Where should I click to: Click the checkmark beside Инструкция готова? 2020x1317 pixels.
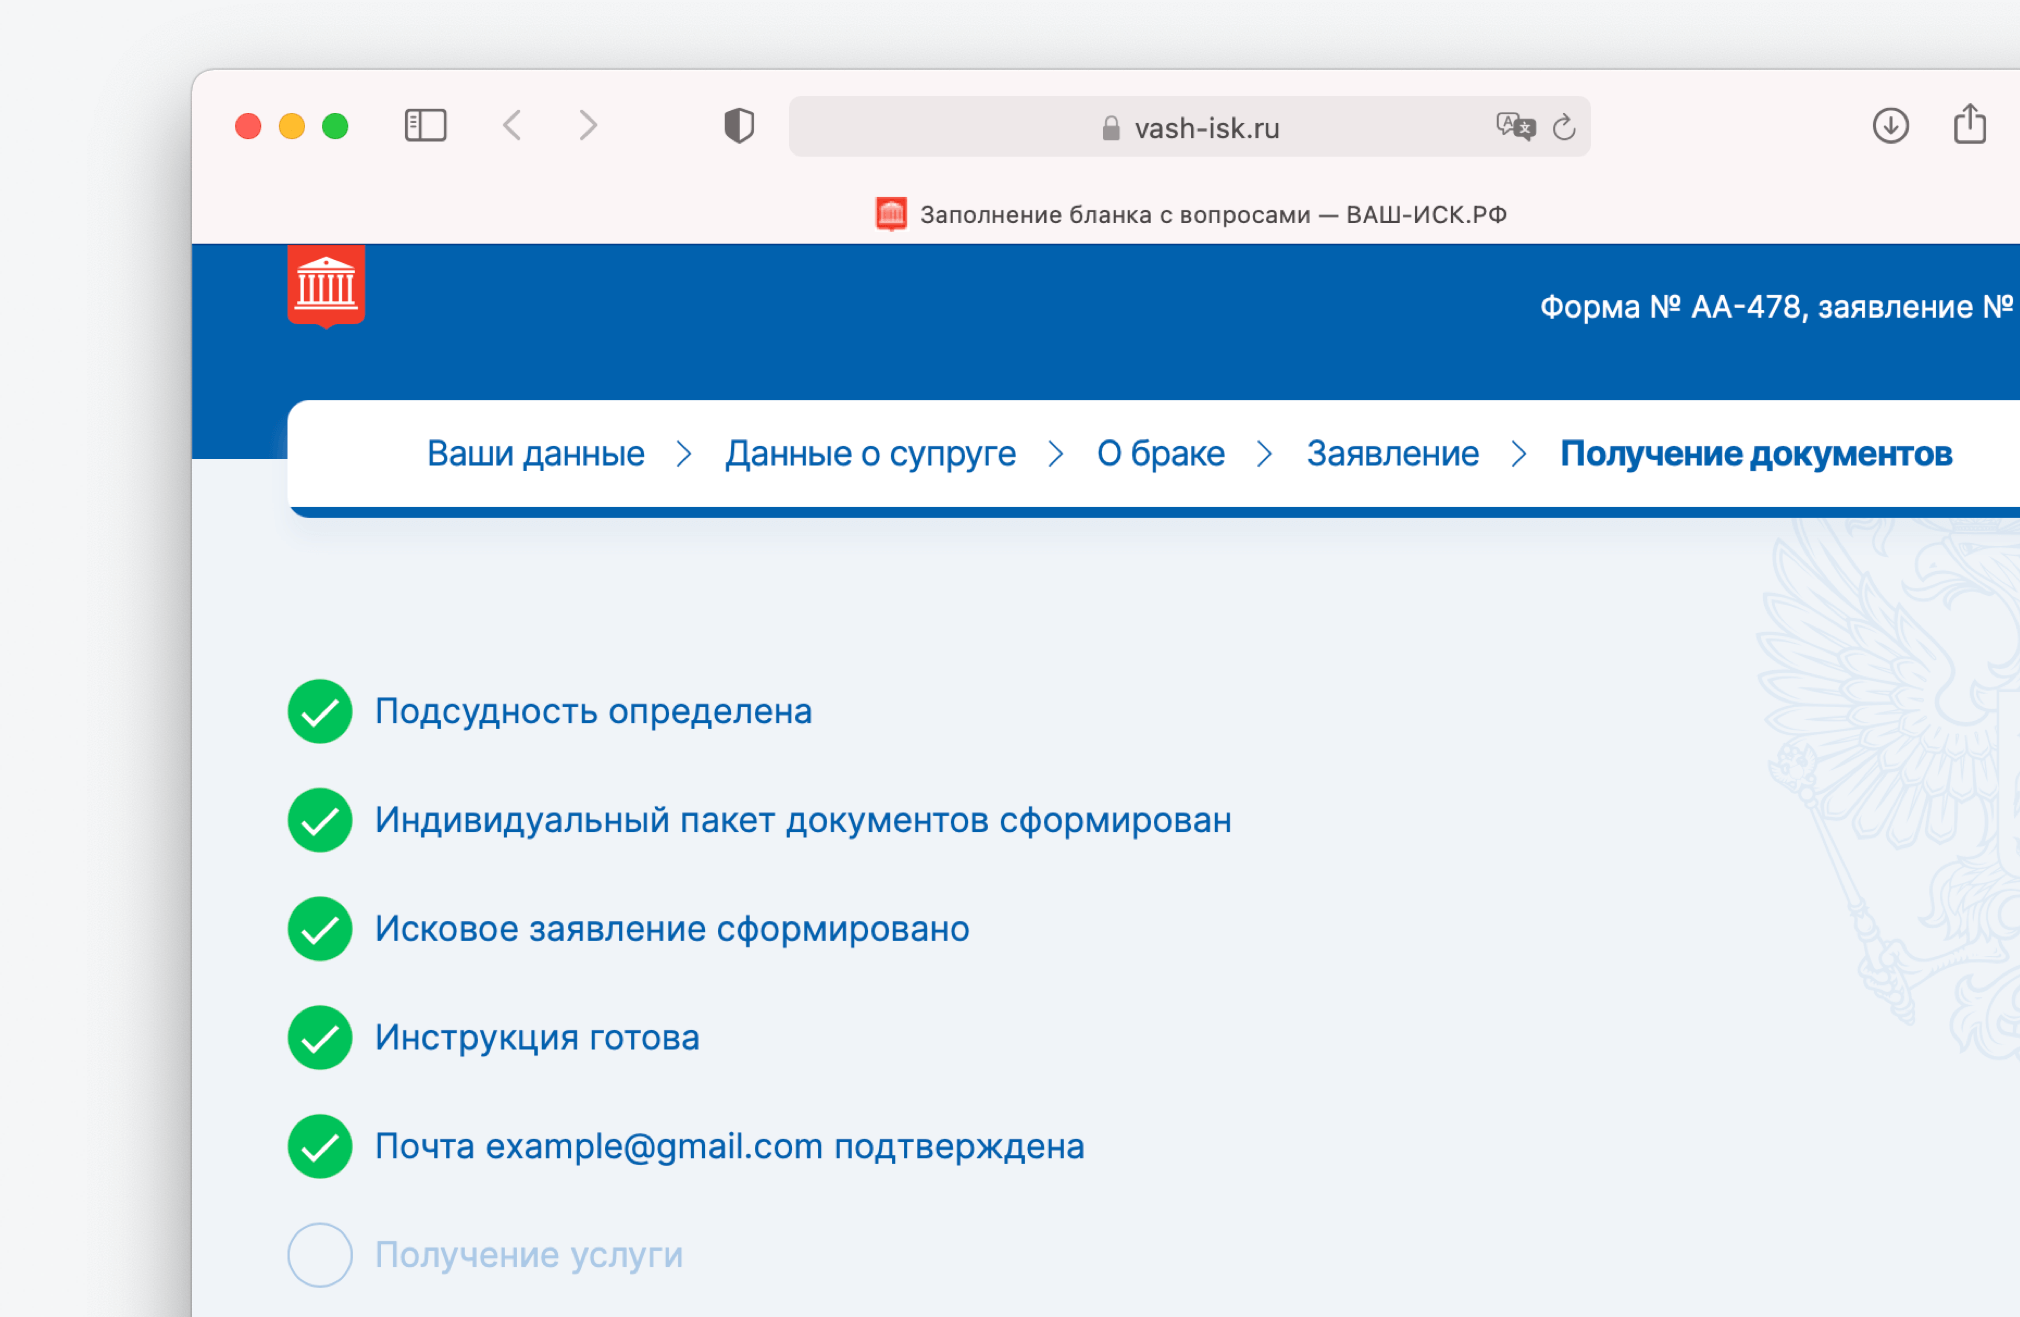(320, 1037)
